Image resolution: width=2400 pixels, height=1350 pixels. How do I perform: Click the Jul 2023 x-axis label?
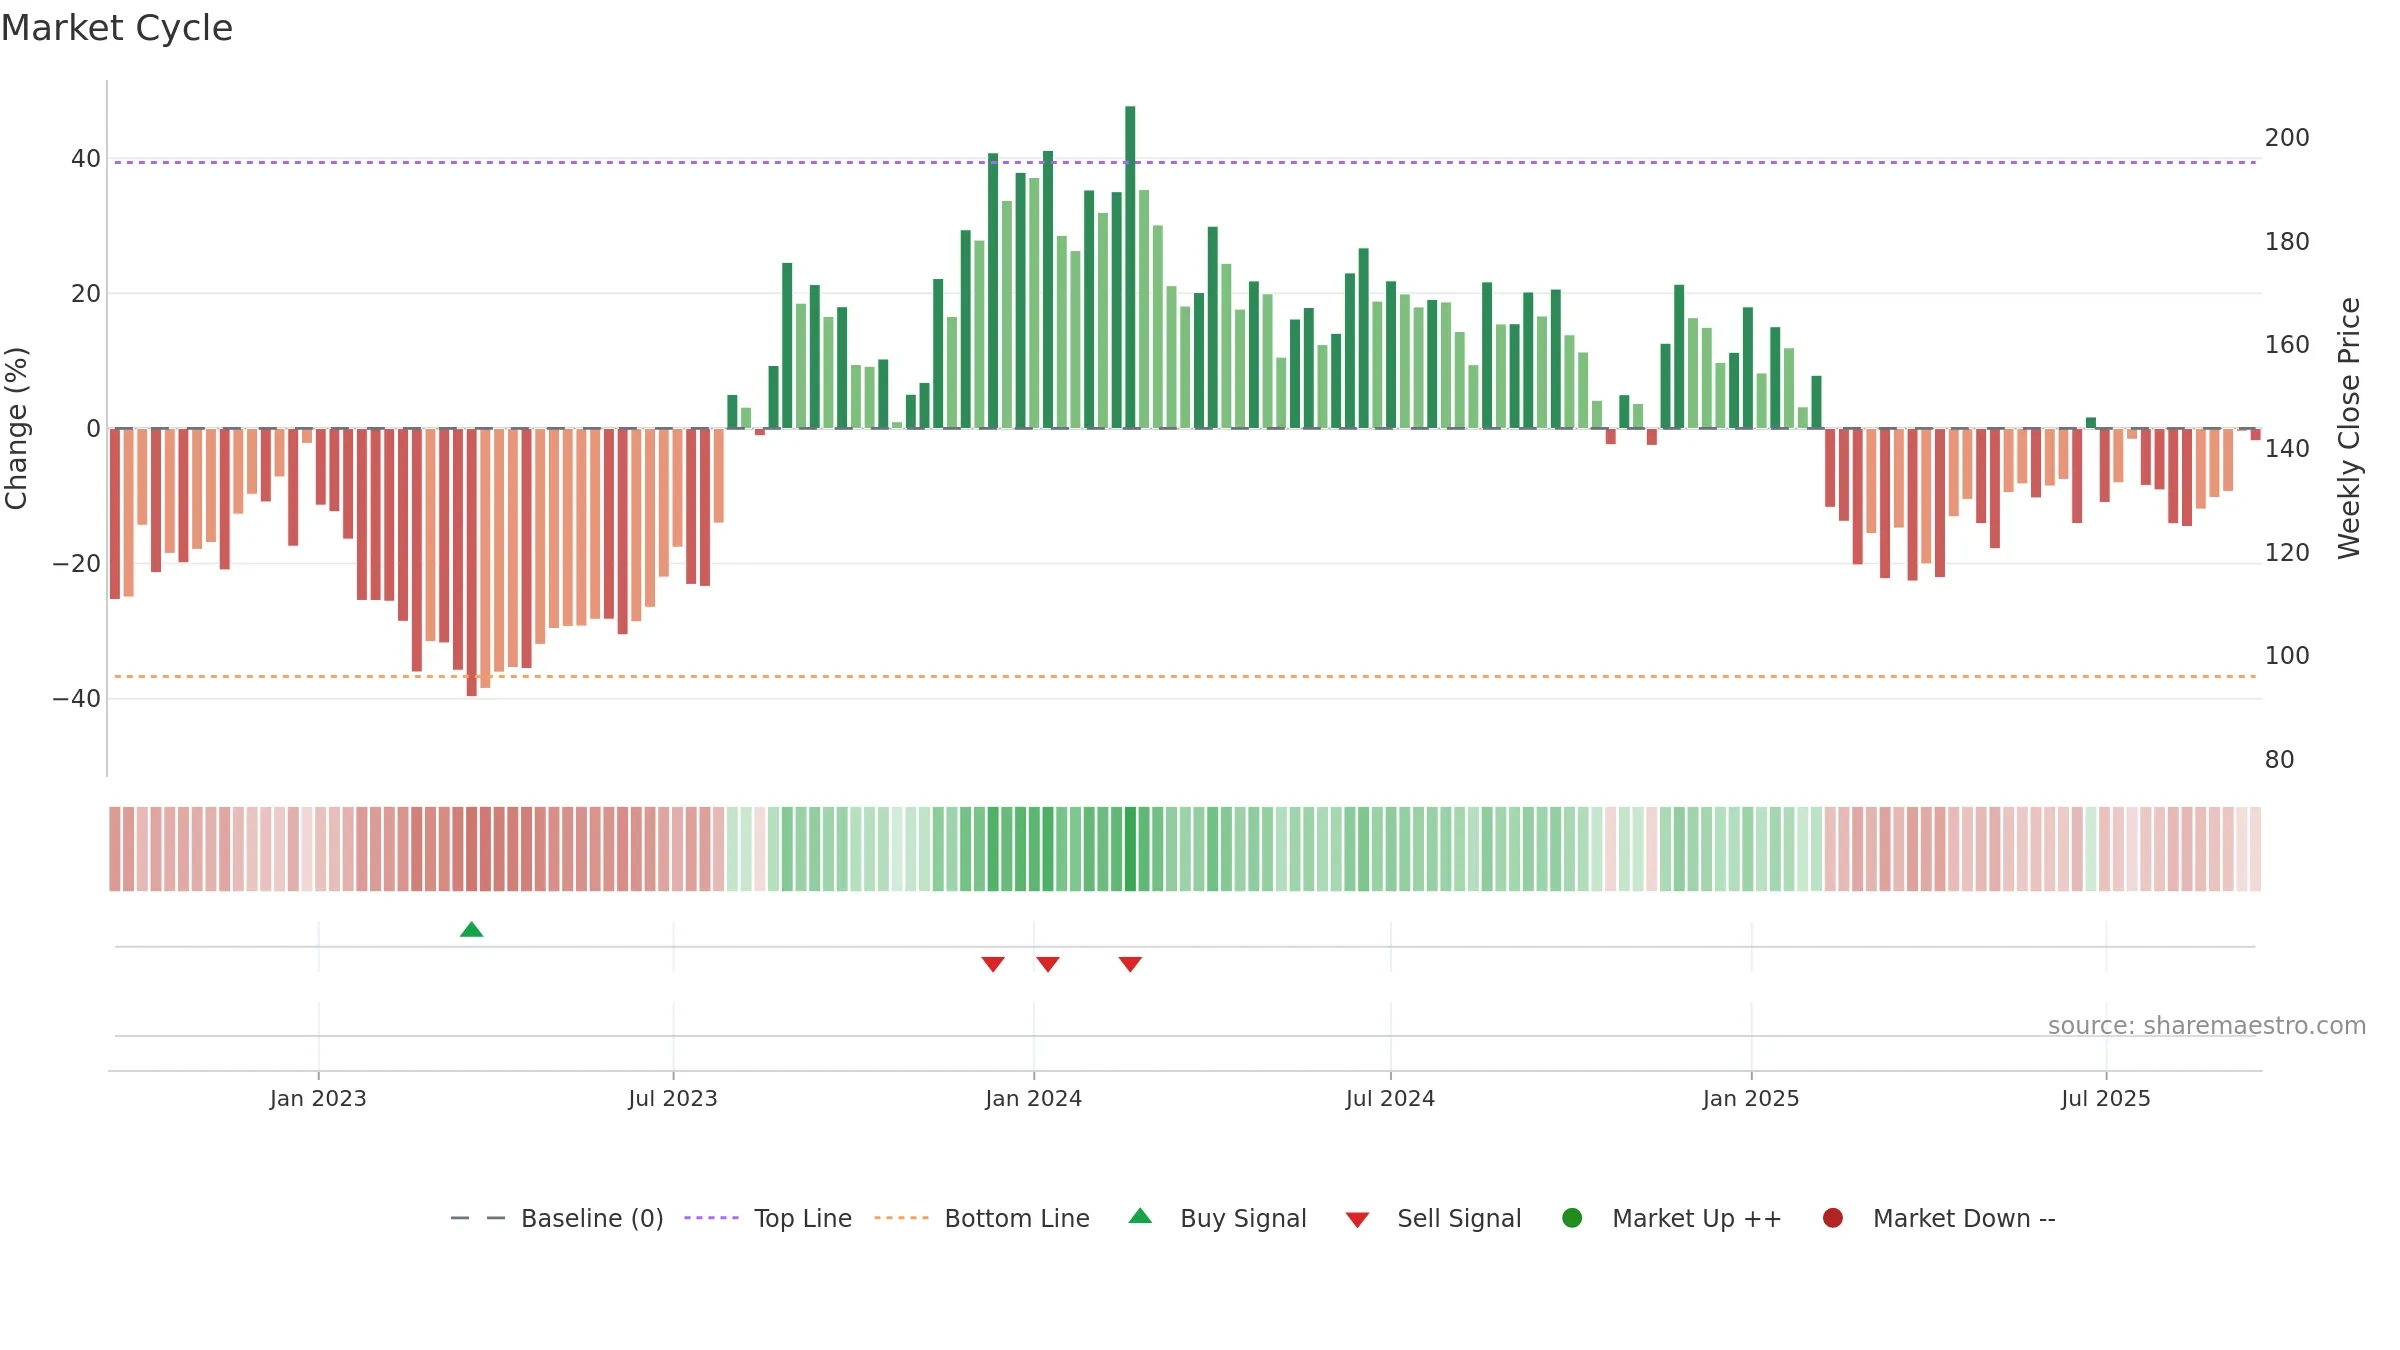(673, 1098)
